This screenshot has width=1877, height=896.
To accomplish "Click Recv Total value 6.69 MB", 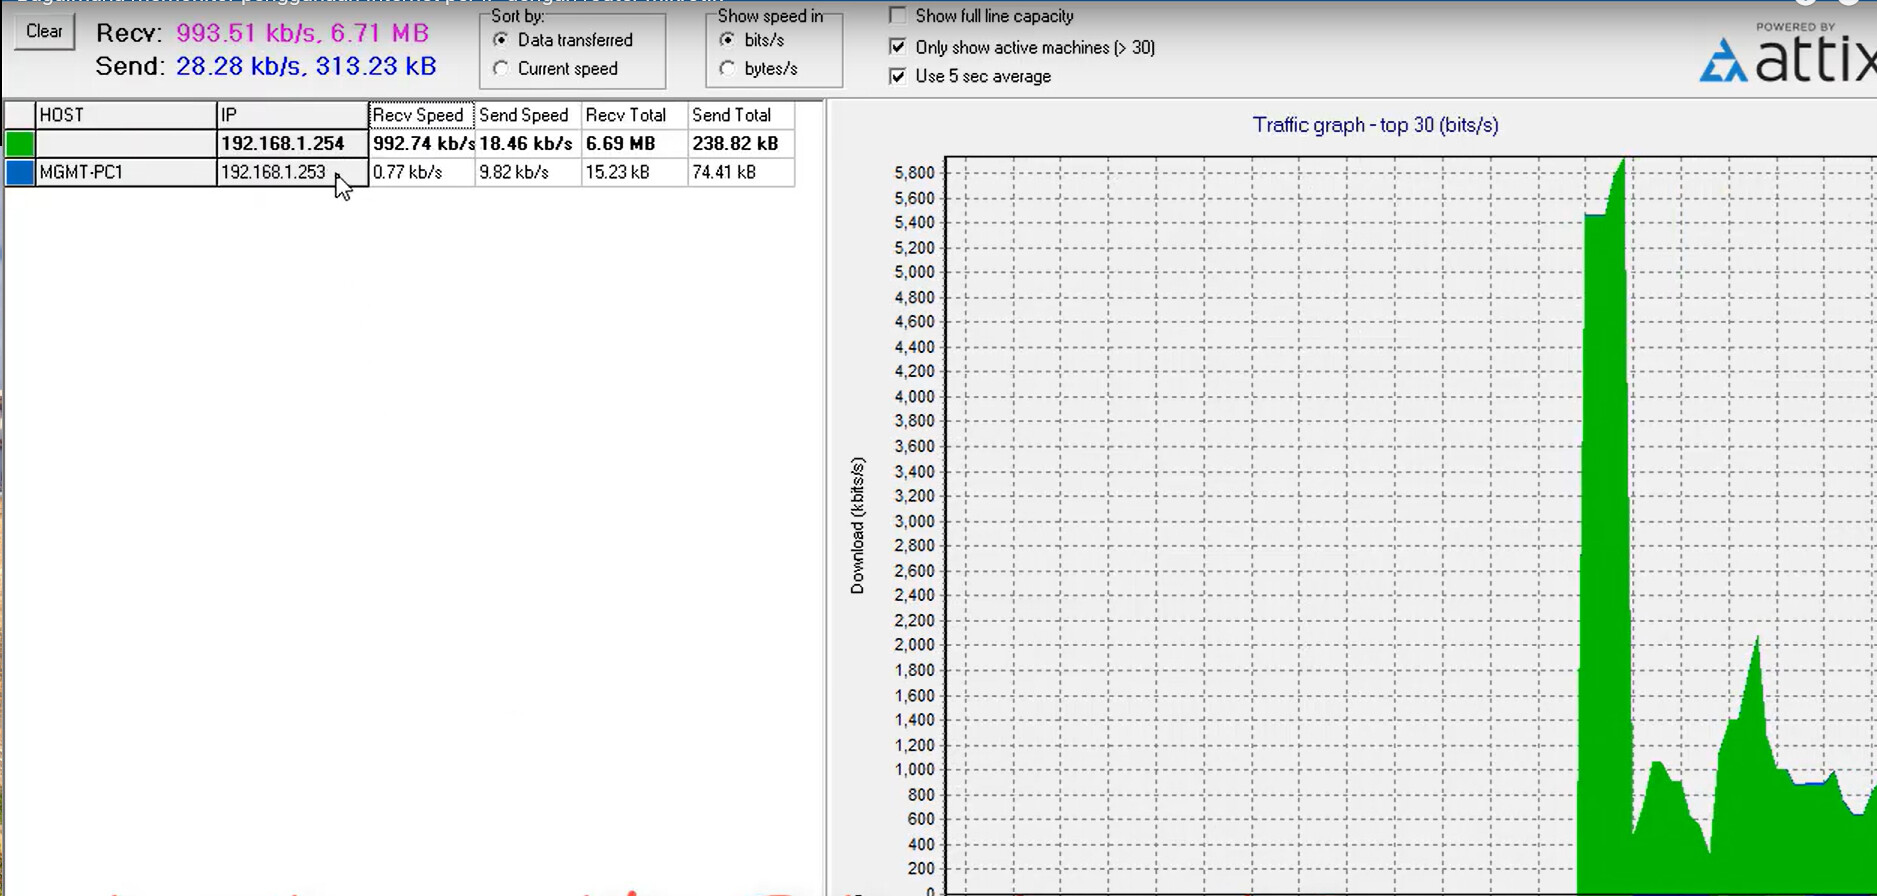I will click(634, 144).
